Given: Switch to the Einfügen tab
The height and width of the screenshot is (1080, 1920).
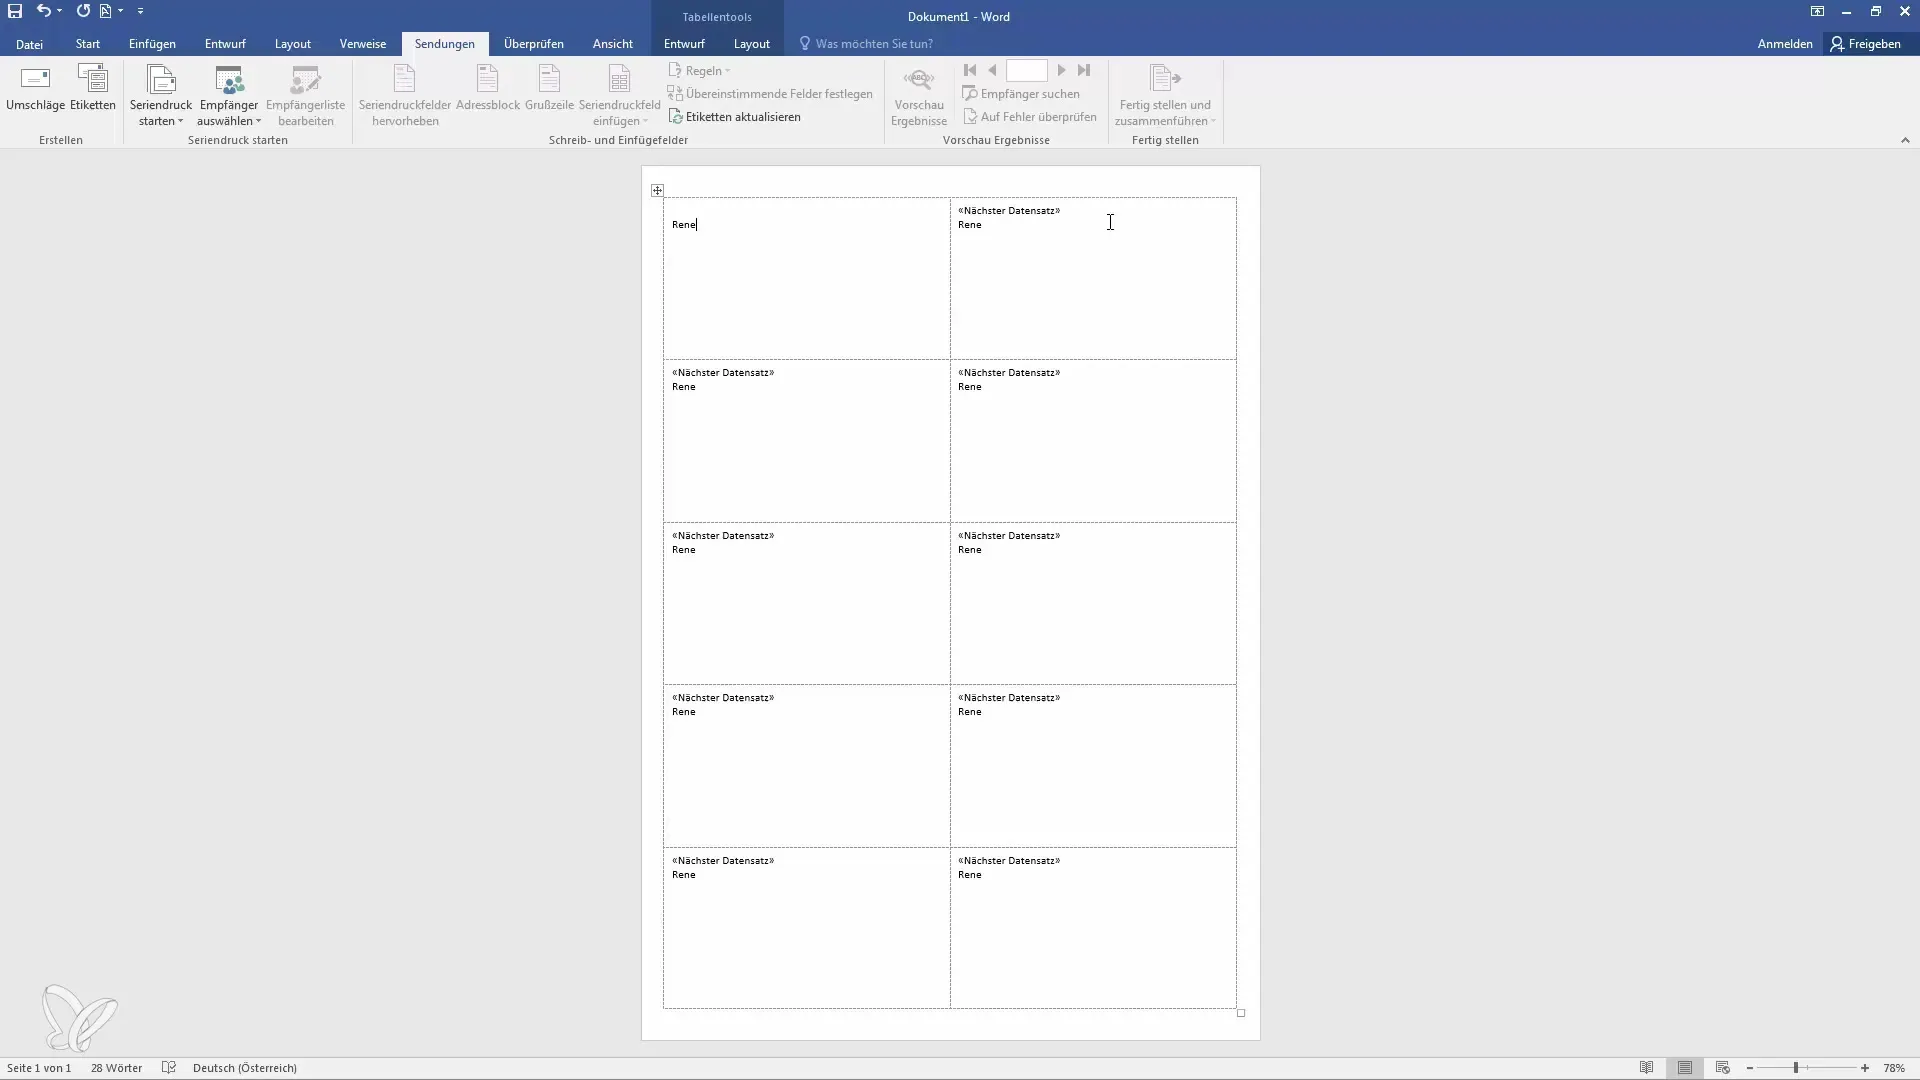Looking at the screenshot, I should pos(152,44).
